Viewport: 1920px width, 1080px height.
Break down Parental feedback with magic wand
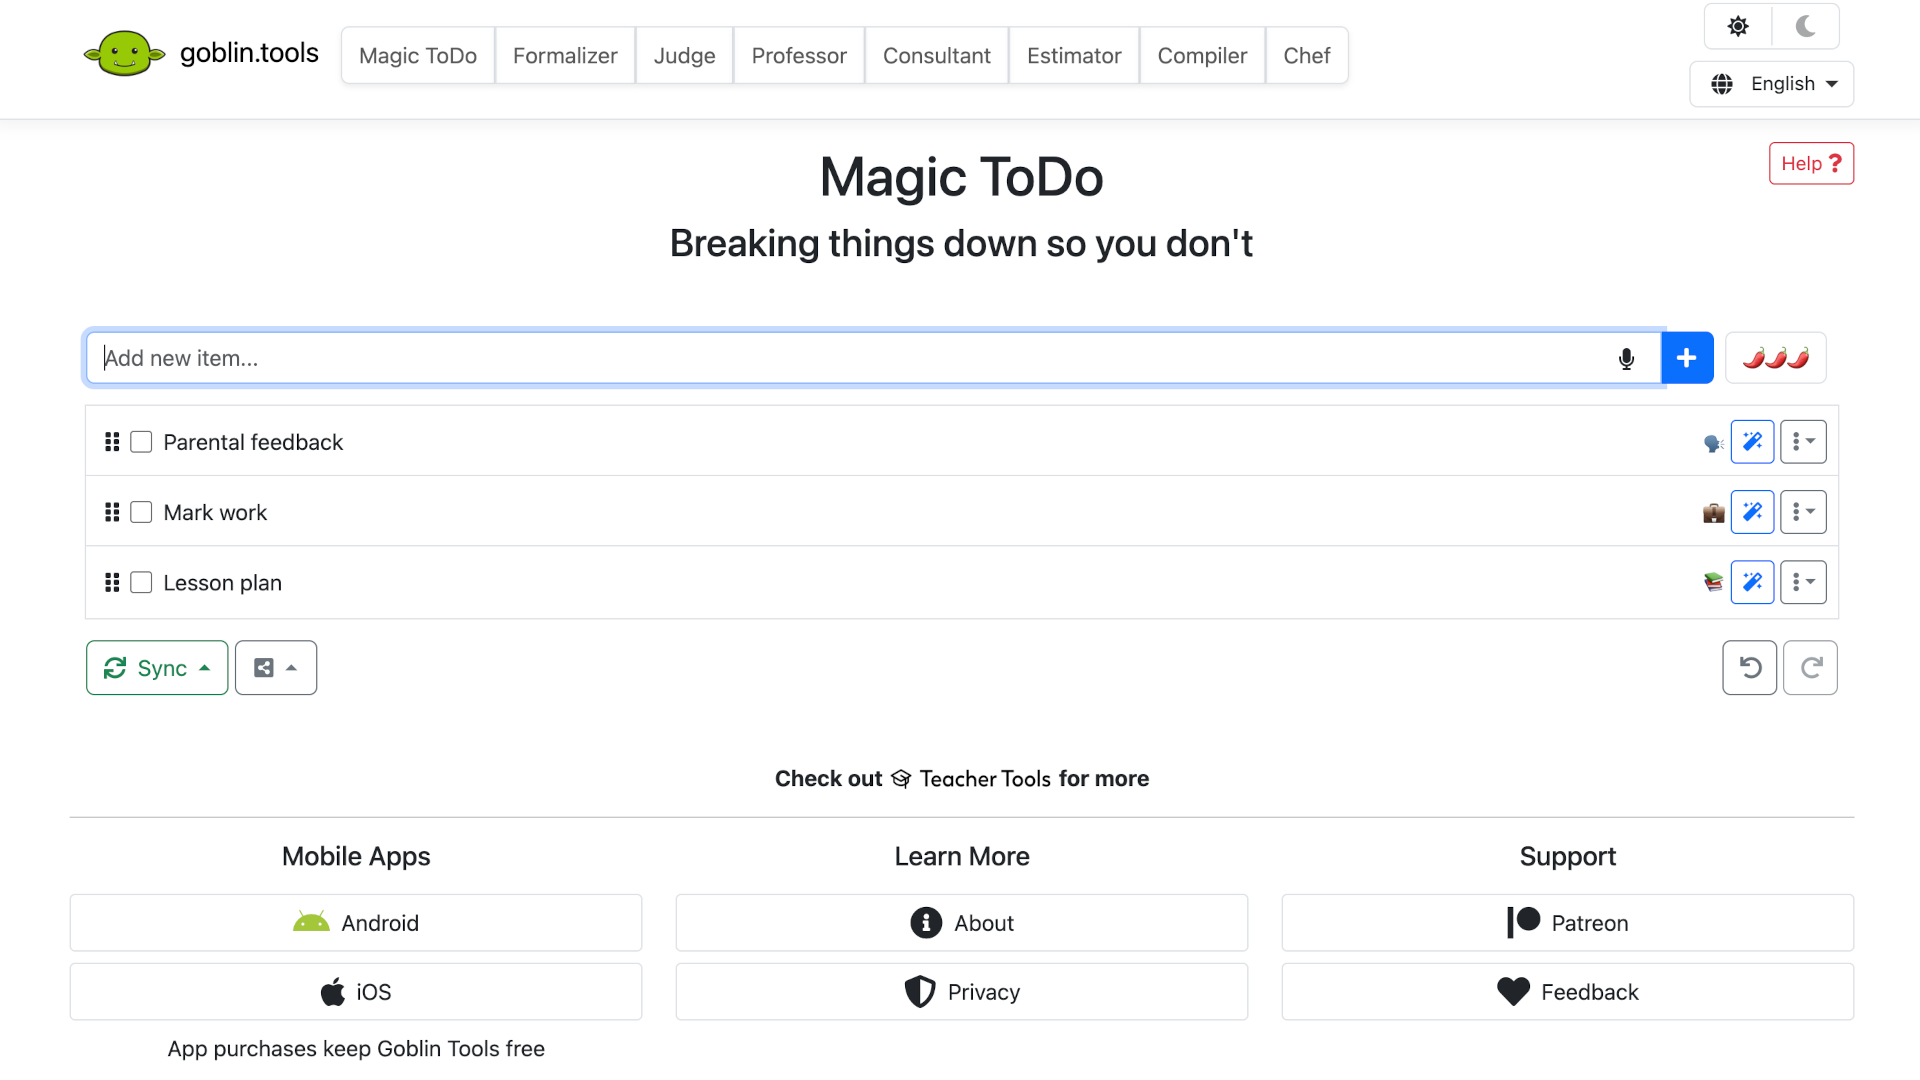click(1752, 442)
